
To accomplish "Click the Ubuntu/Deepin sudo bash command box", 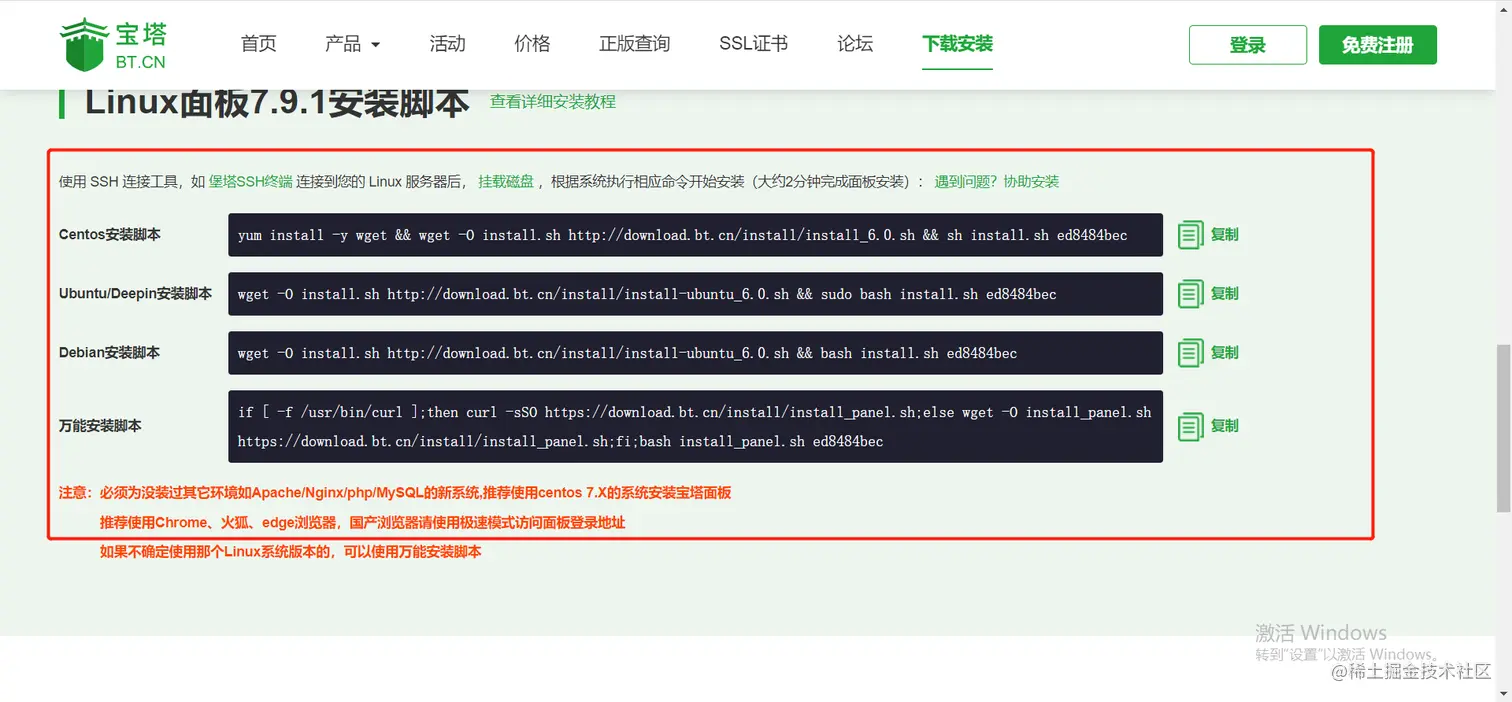I will click(x=695, y=294).
